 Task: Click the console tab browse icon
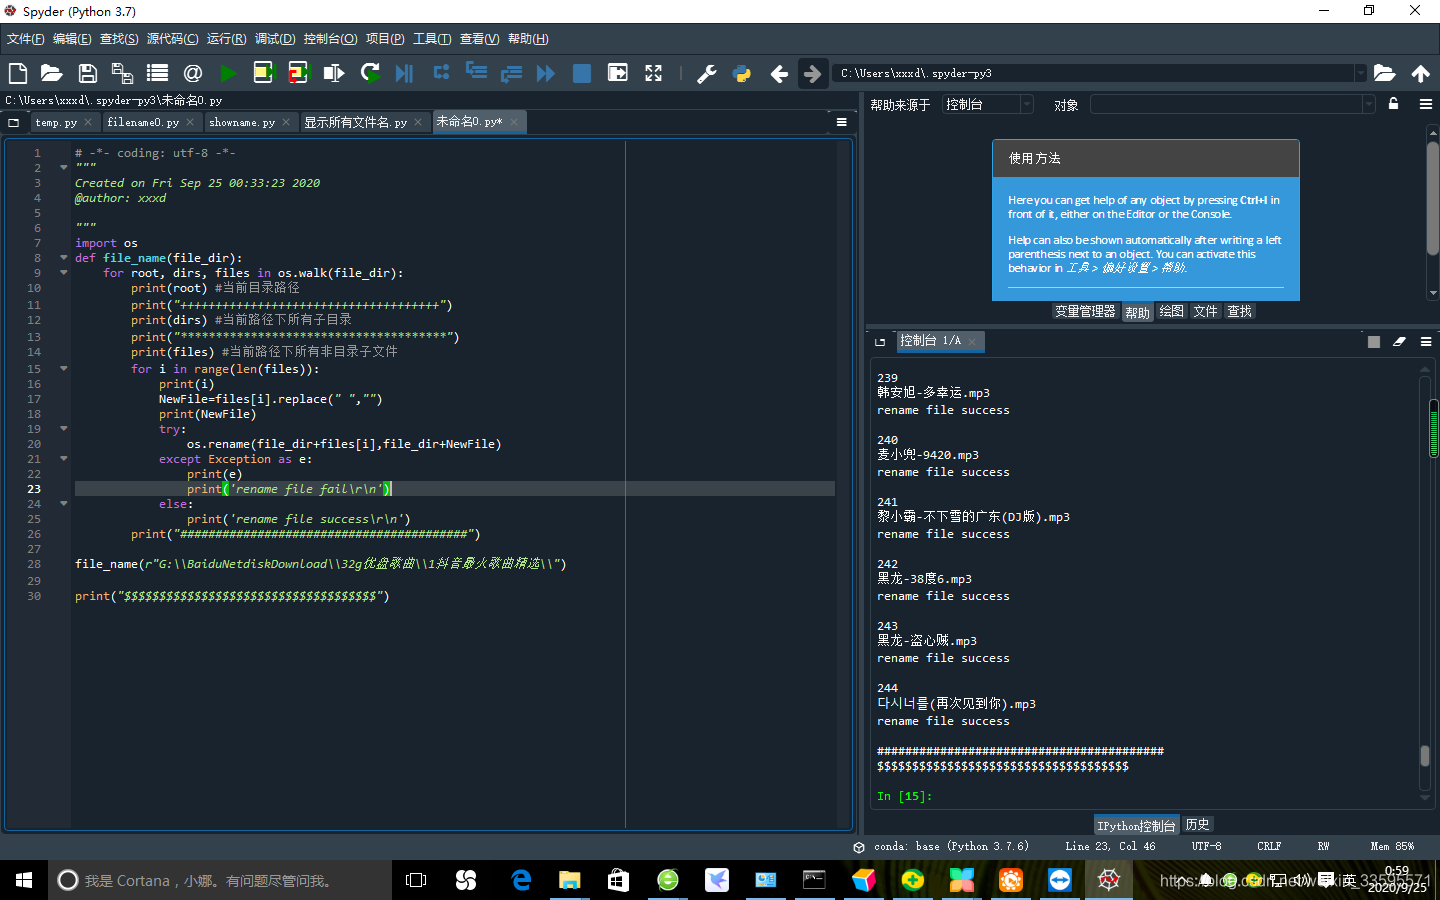pos(880,342)
